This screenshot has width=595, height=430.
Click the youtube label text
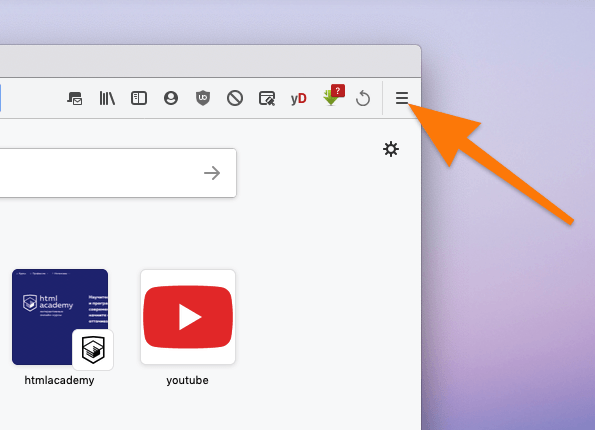pos(187,380)
